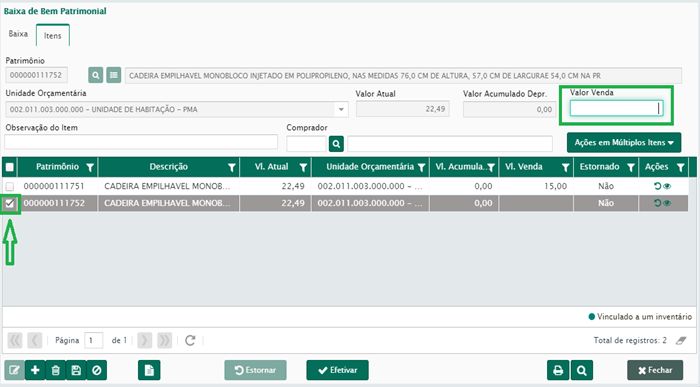Click the Observação do Item field
Viewport: 700px width, 387px height.
coord(141,142)
